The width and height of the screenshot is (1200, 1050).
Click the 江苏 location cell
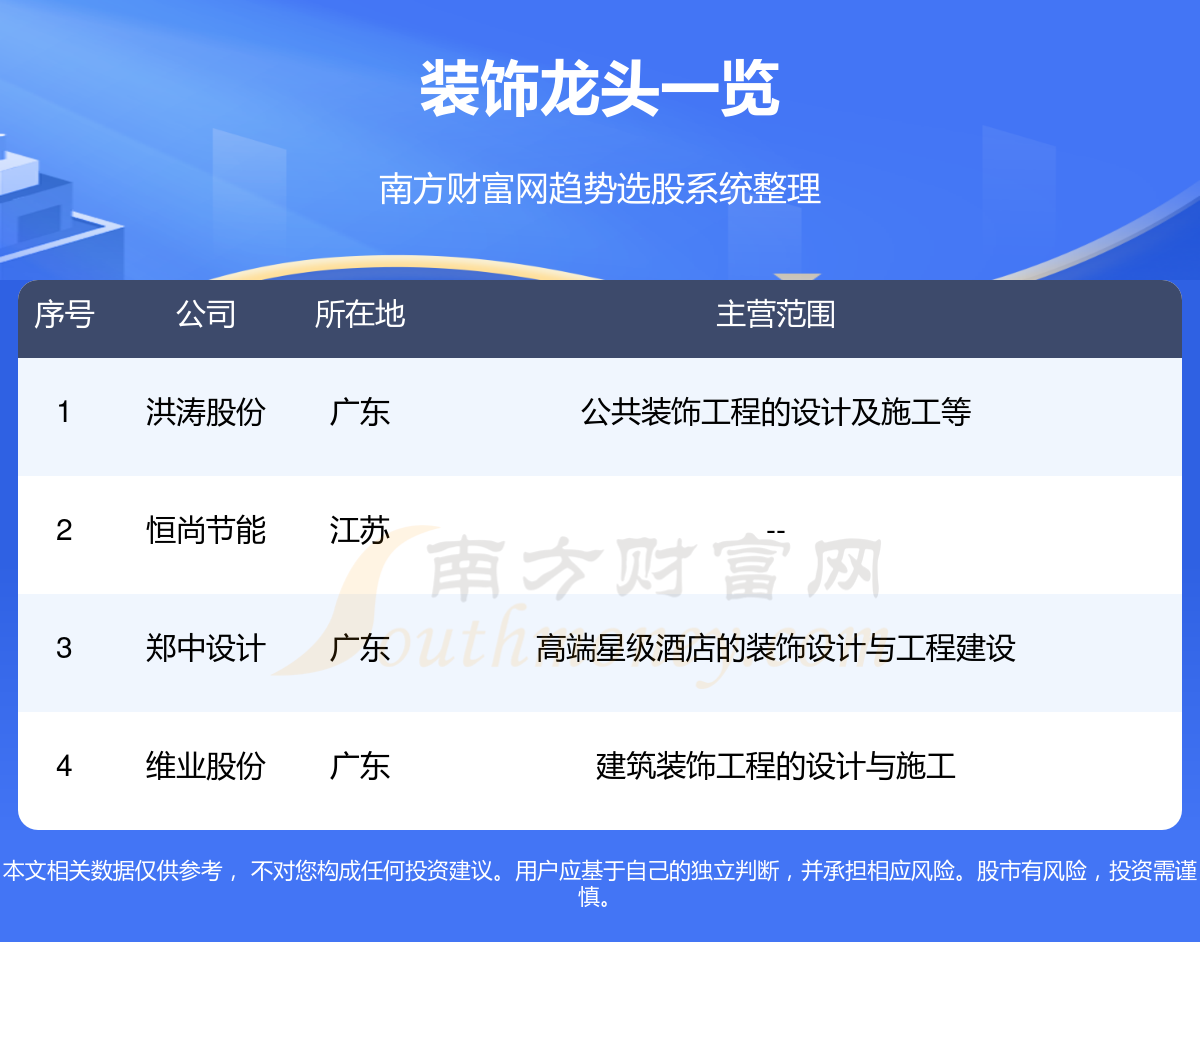click(360, 530)
